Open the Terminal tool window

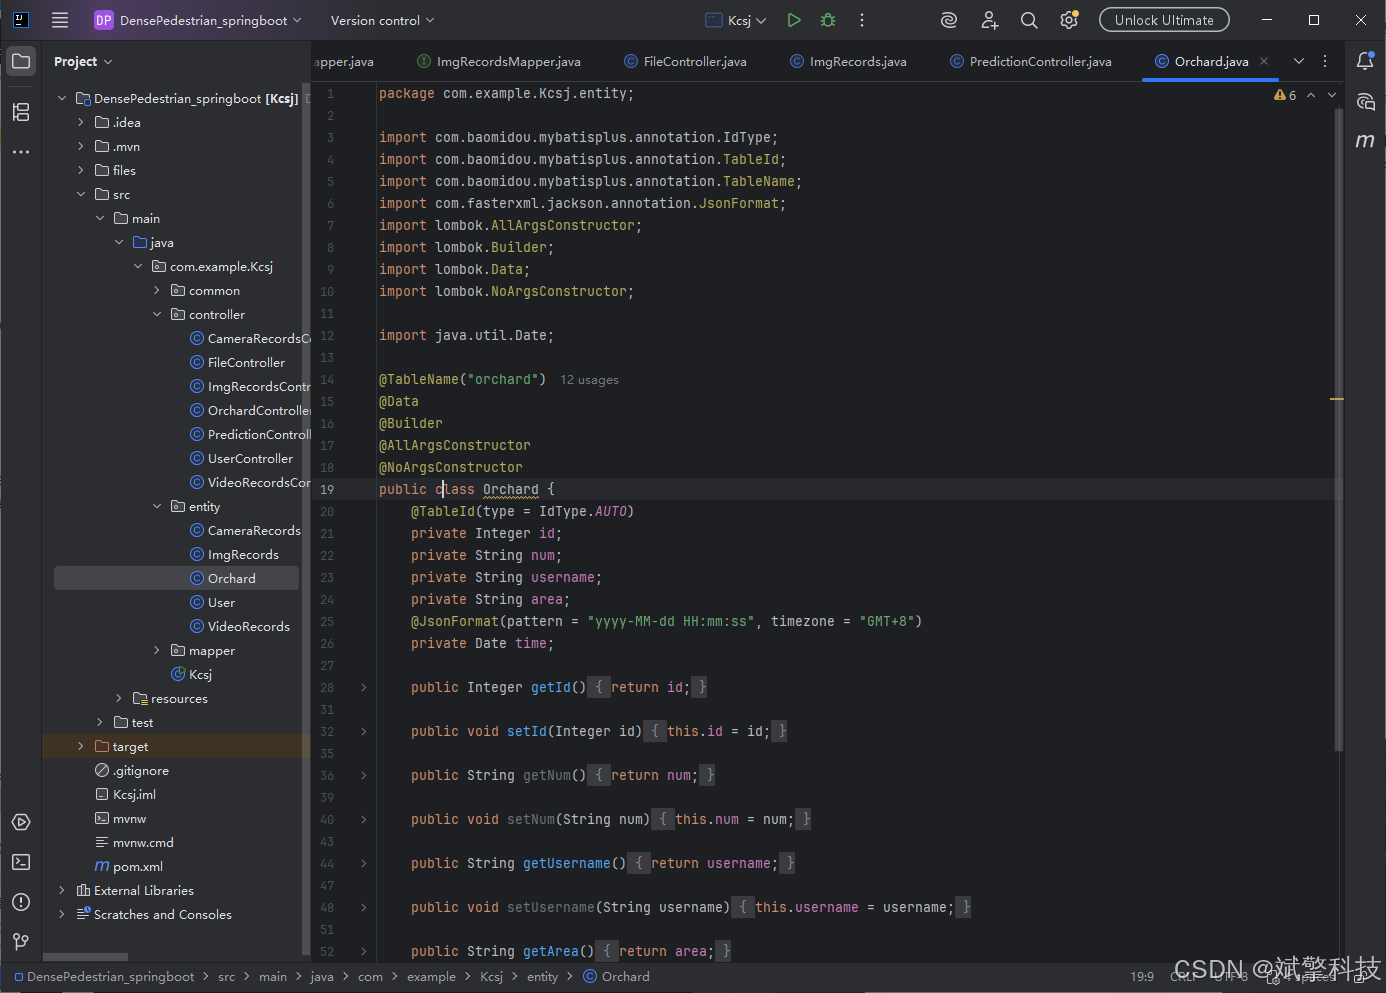pos(21,862)
